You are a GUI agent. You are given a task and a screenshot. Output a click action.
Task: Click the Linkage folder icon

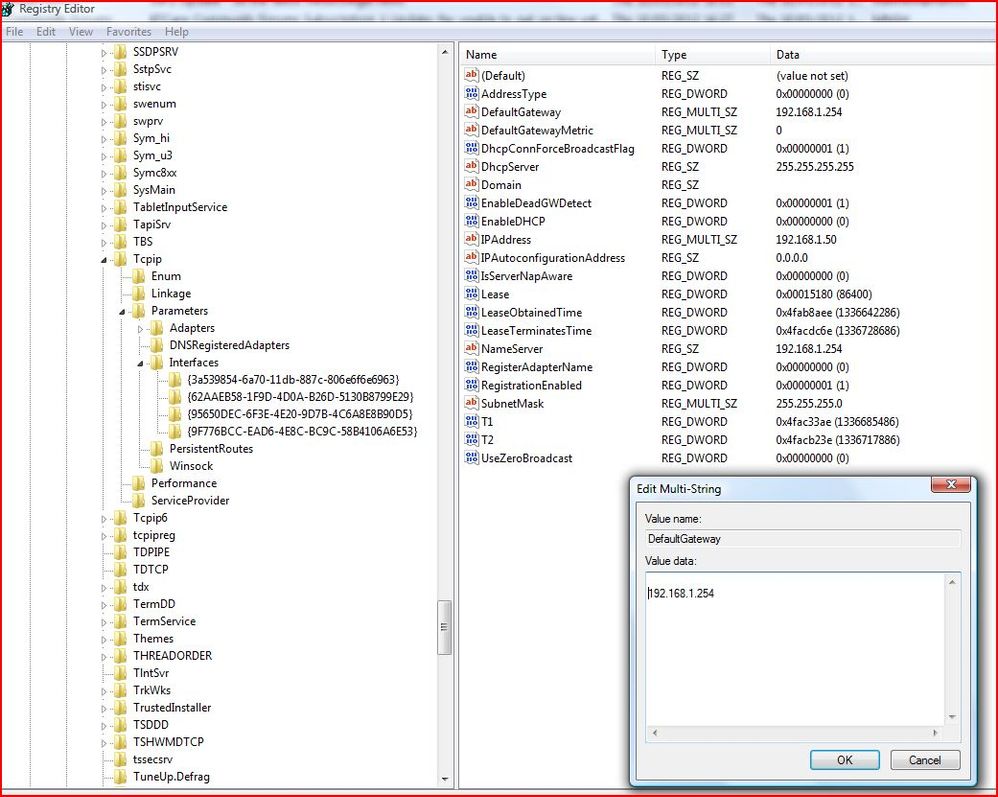click(138, 293)
